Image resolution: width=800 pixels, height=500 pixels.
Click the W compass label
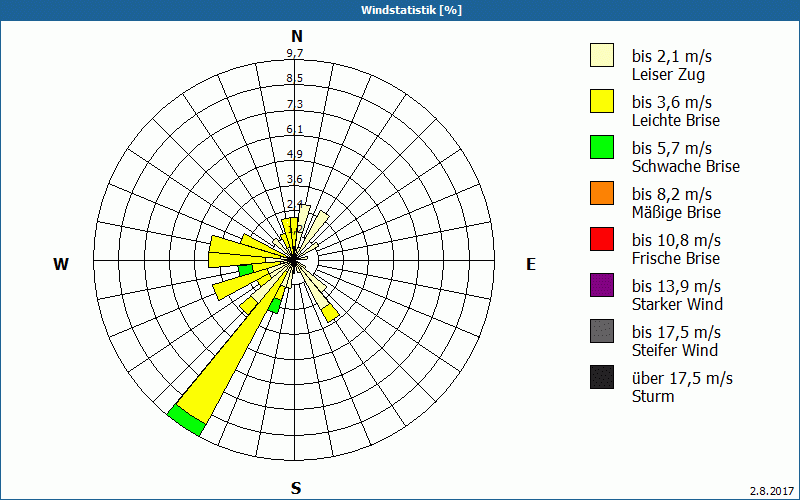[x=61, y=264]
